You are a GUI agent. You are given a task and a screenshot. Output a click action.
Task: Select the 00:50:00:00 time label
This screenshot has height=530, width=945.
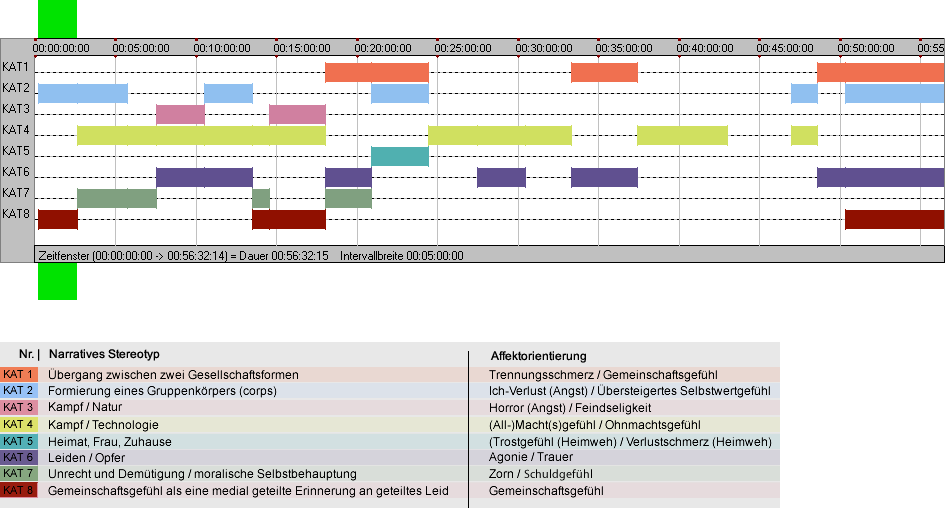coord(865,48)
